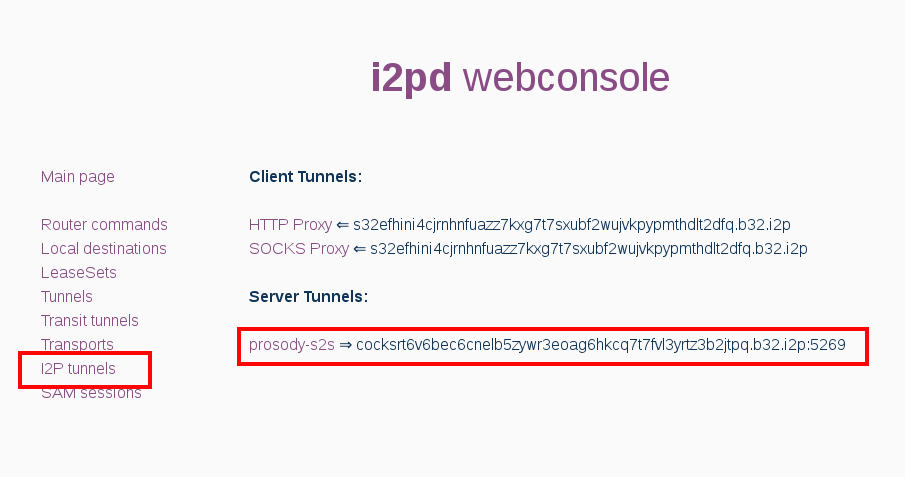View Transit tunnels

point(90,321)
